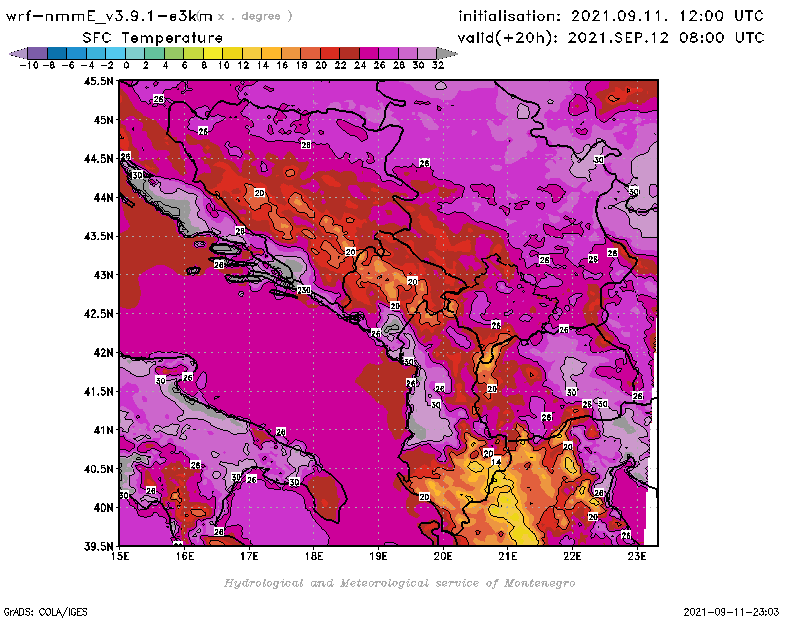
Task: Click the 'GrADS: COLA/IGES' credit text
Action: tap(45, 612)
